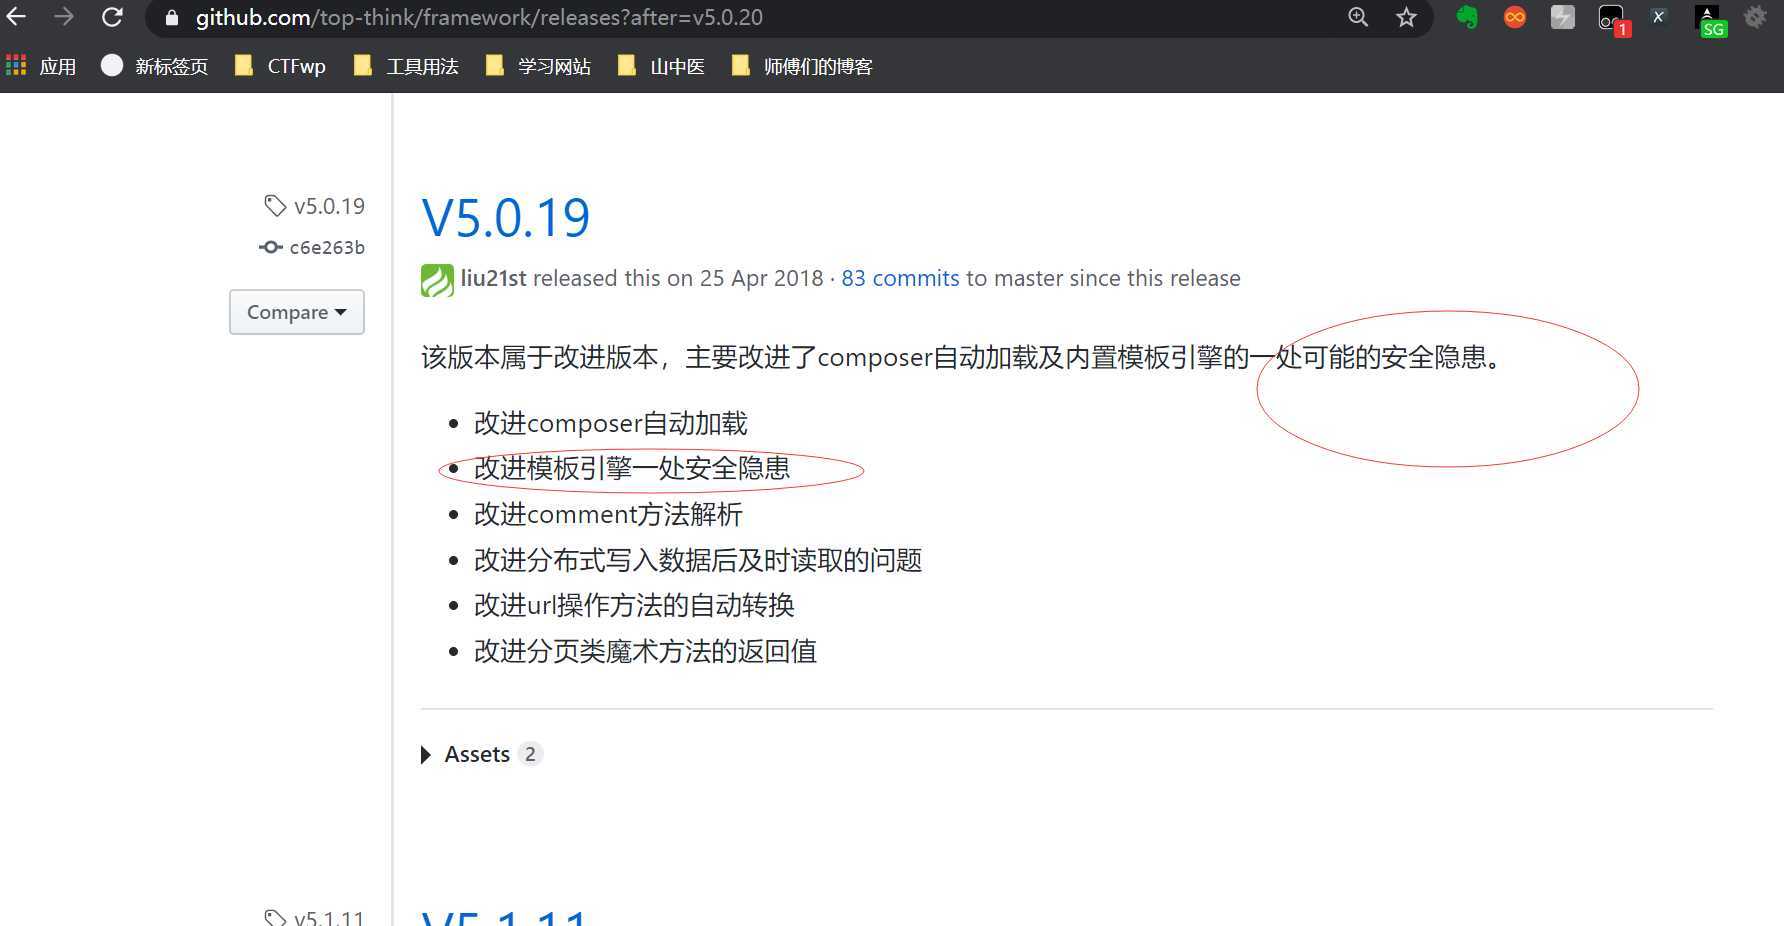Click the commit icon beside c6e263b
Screen dimensions: 1784x926
(270, 247)
